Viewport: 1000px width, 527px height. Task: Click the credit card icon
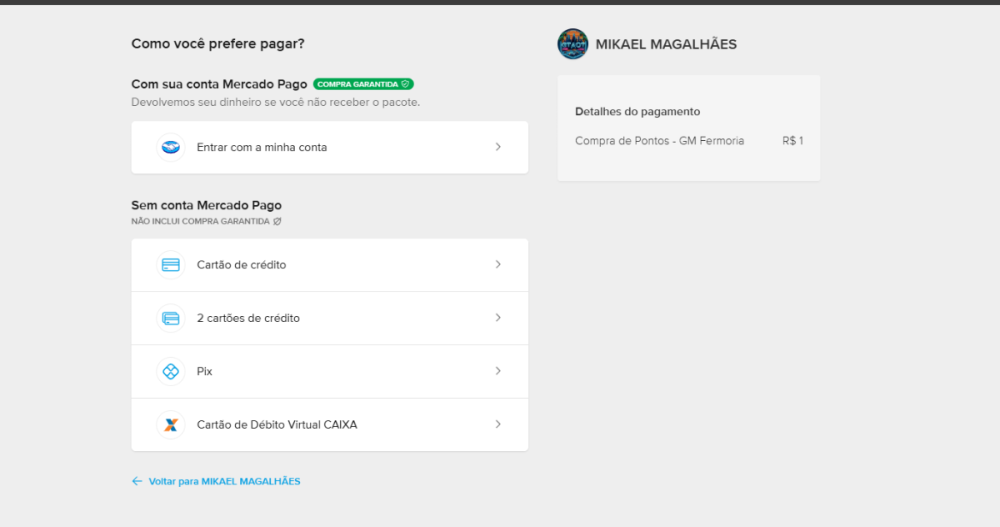pyautogui.click(x=171, y=265)
